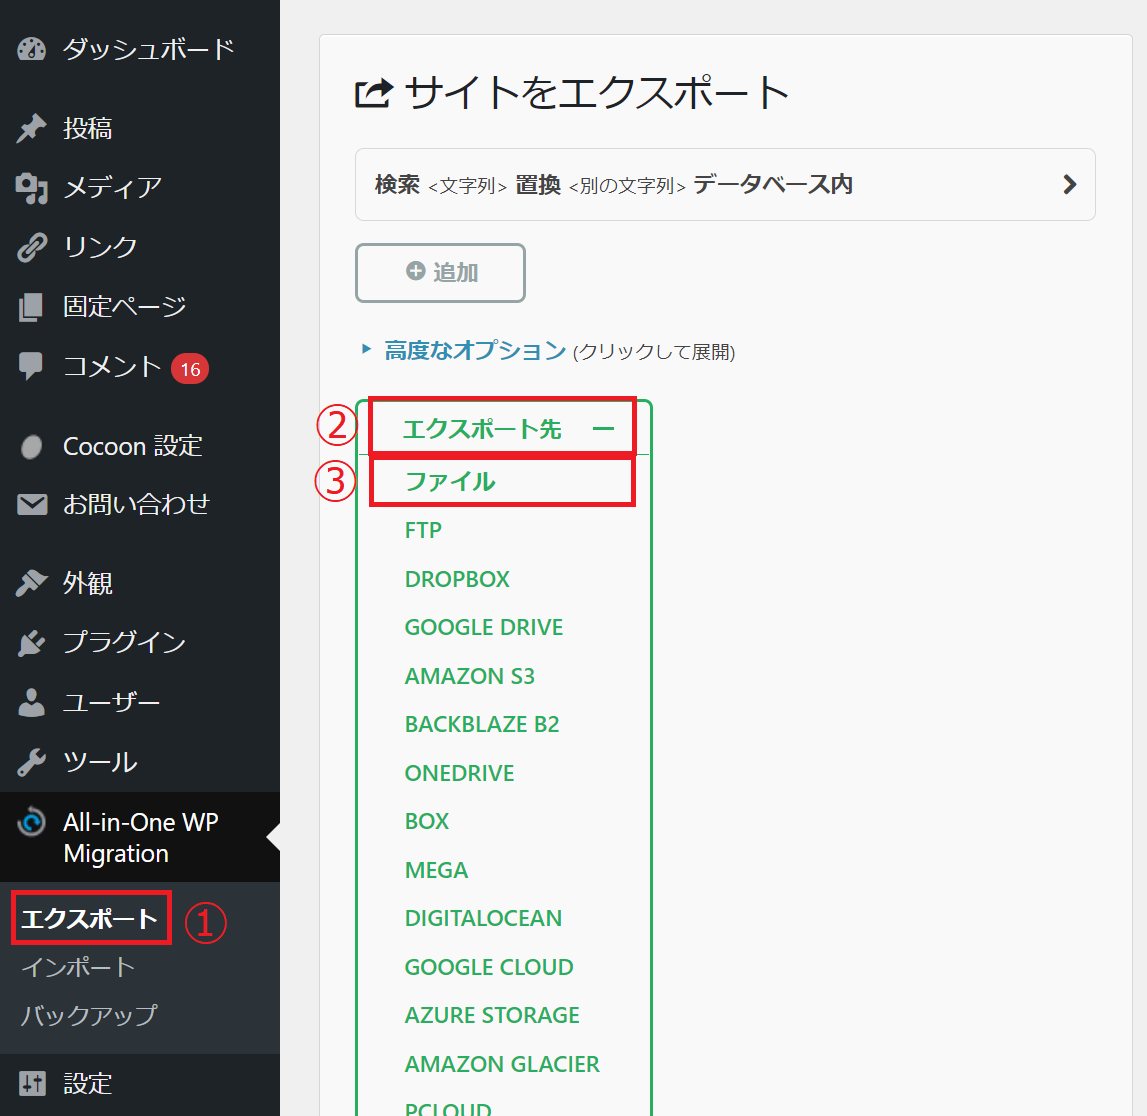Image resolution: width=1147 pixels, height=1116 pixels.
Task: Click the Settings (設定) sliders icon
Action: 31,1083
